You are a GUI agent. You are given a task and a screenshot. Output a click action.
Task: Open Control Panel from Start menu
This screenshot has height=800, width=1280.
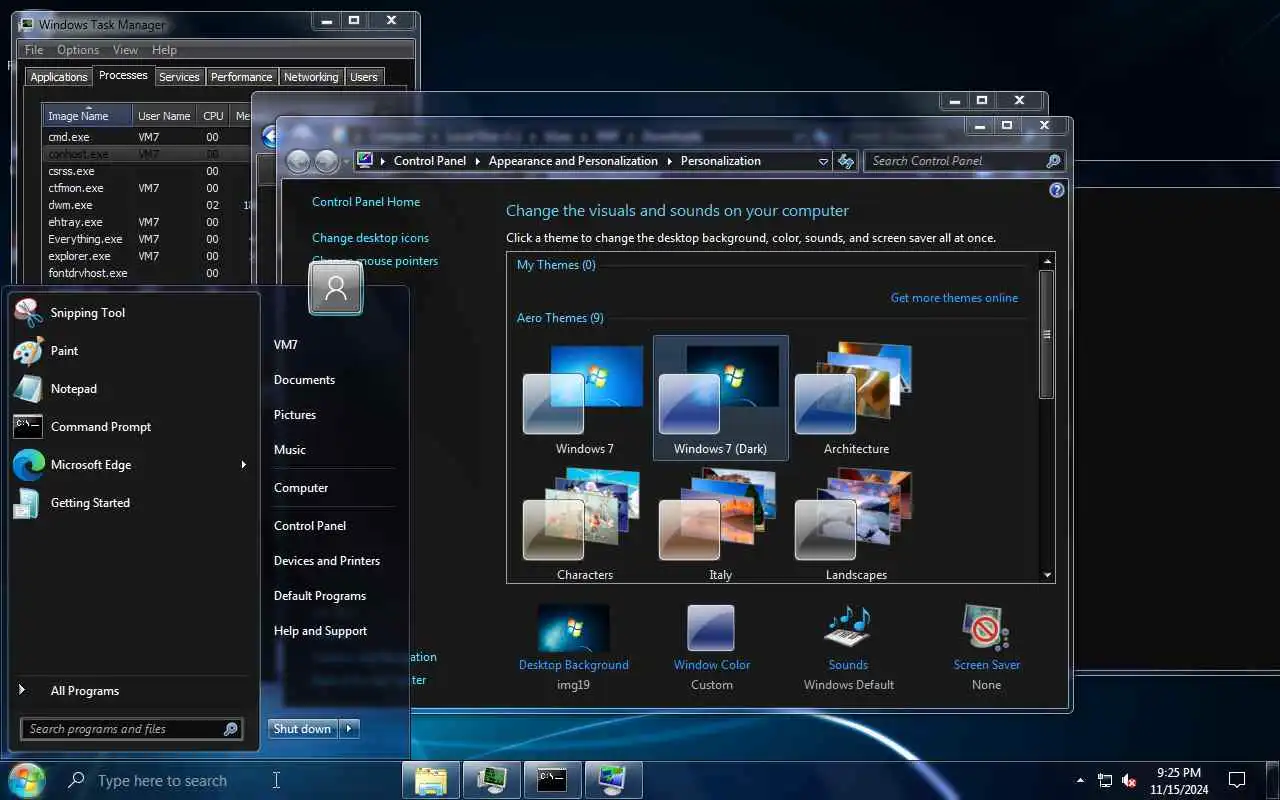[x=310, y=526]
